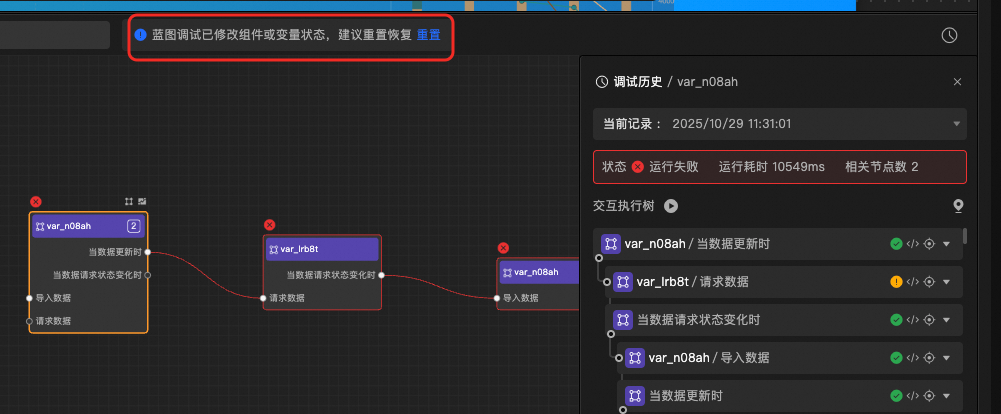Expand var_n08ah / 当数据更新时 row details

(947, 244)
